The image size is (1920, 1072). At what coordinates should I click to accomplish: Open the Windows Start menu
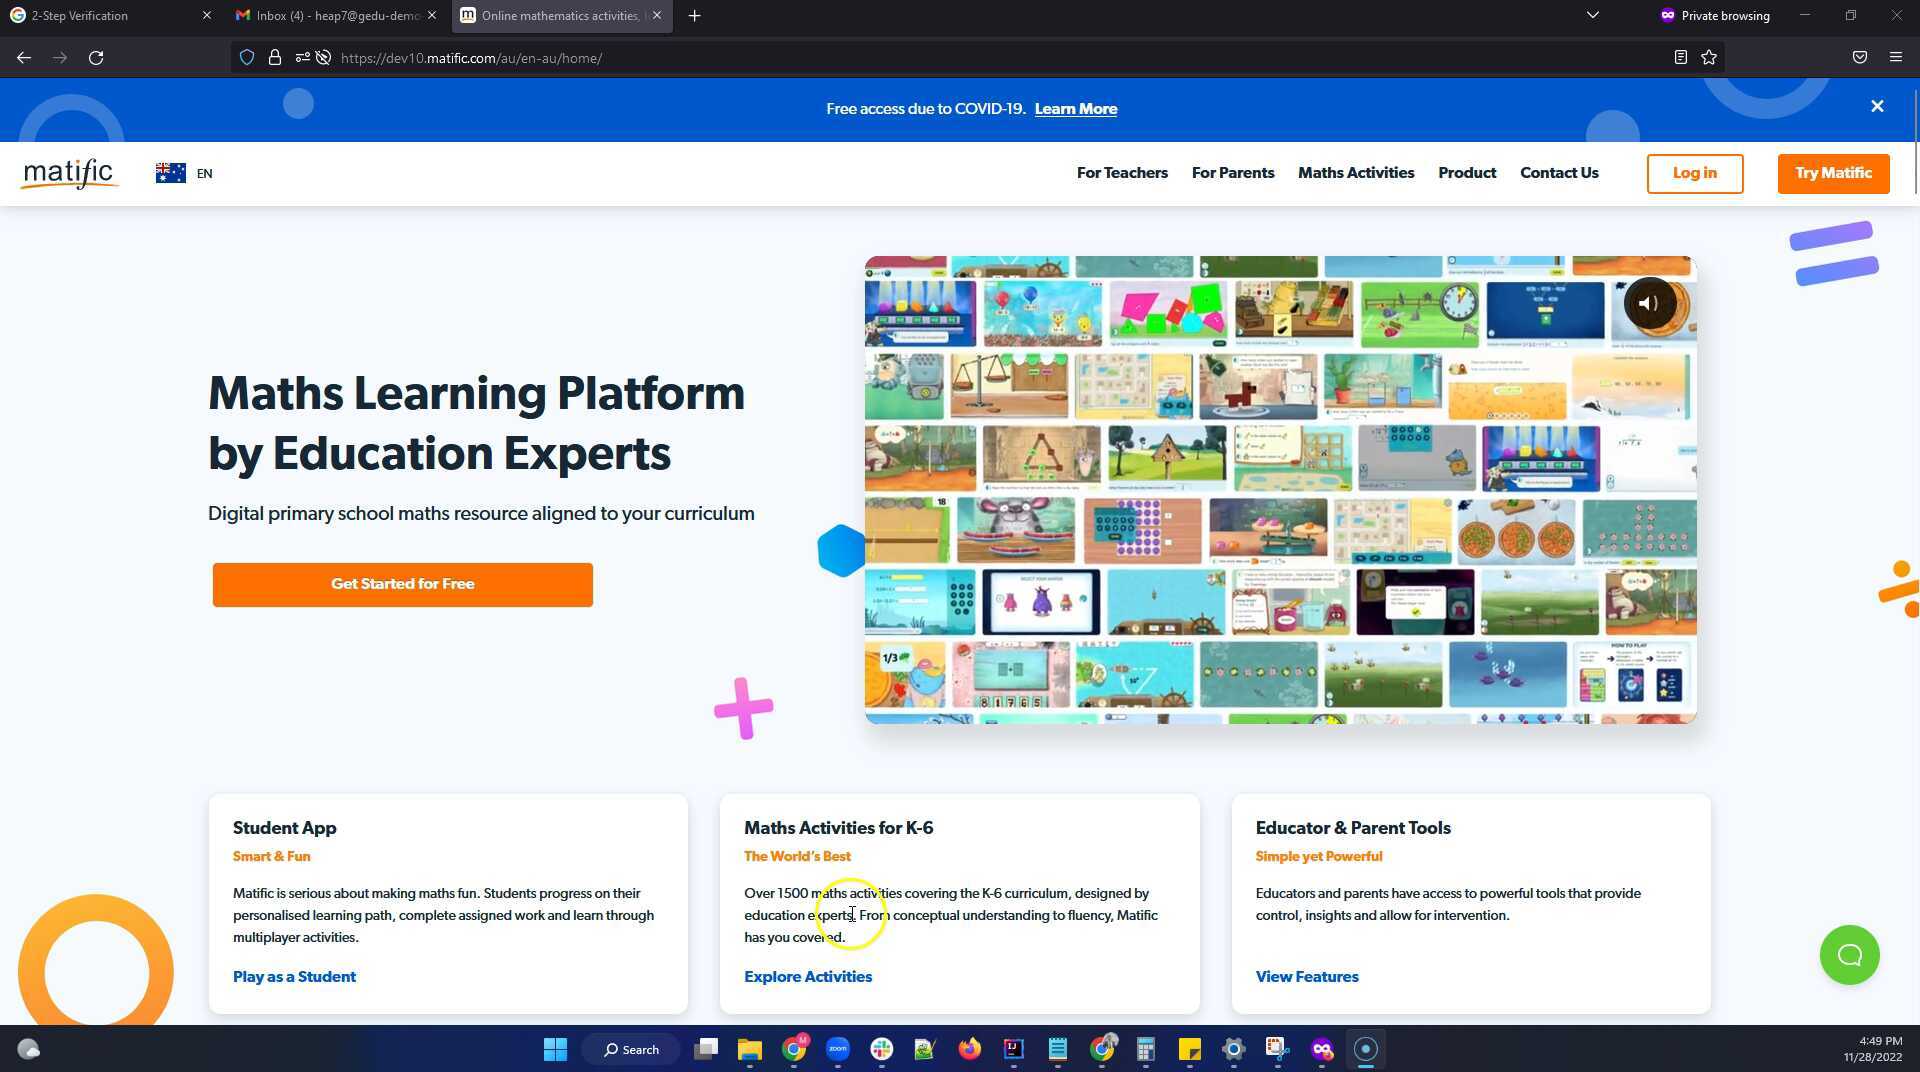click(x=555, y=1049)
